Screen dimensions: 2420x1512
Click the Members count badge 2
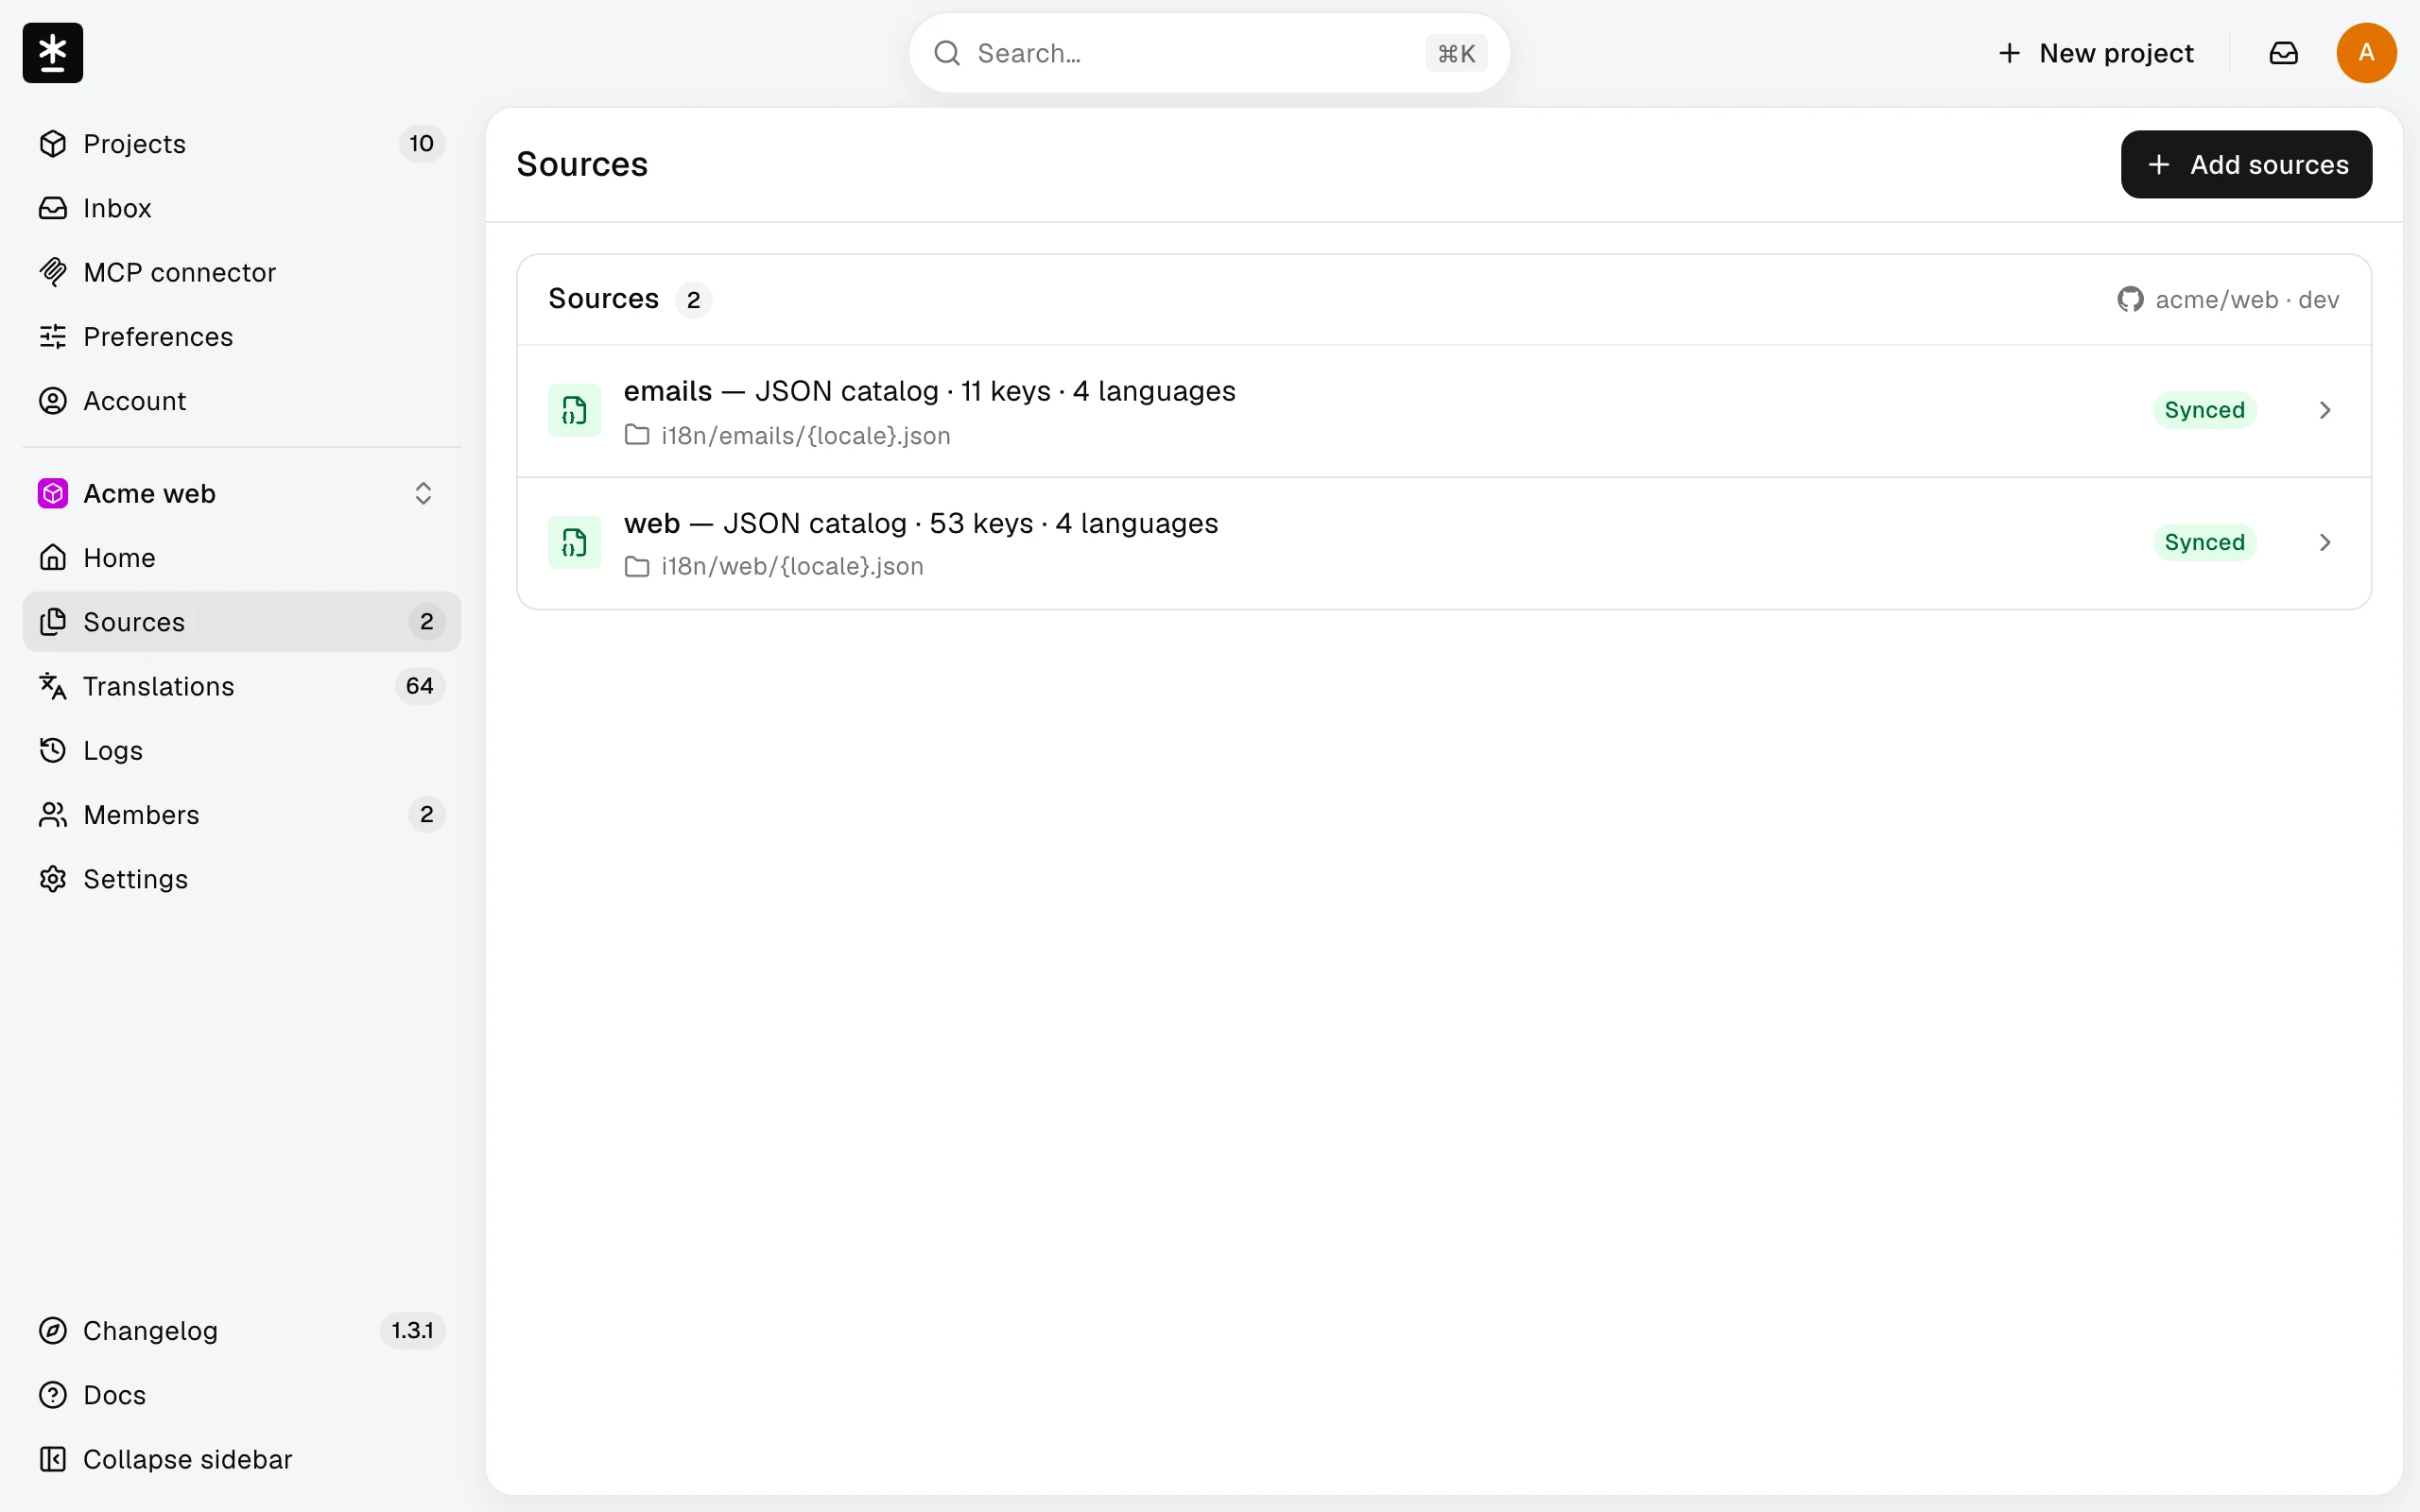tap(427, 815)
